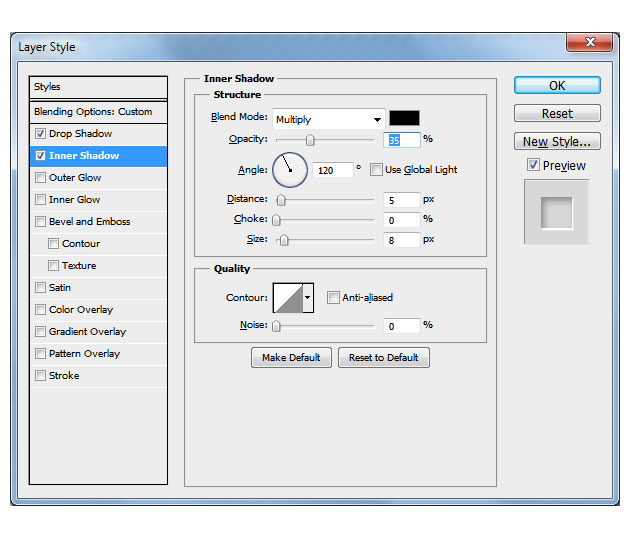Click the Distance value field
Screen dimensions: 630x539
402,200
